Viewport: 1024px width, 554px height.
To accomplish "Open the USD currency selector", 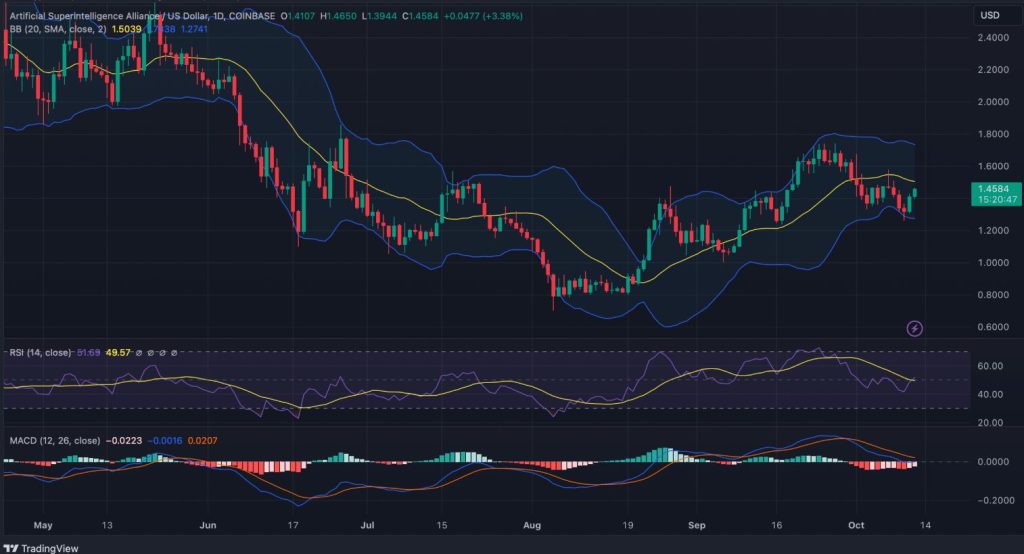I will click(990, 15).
